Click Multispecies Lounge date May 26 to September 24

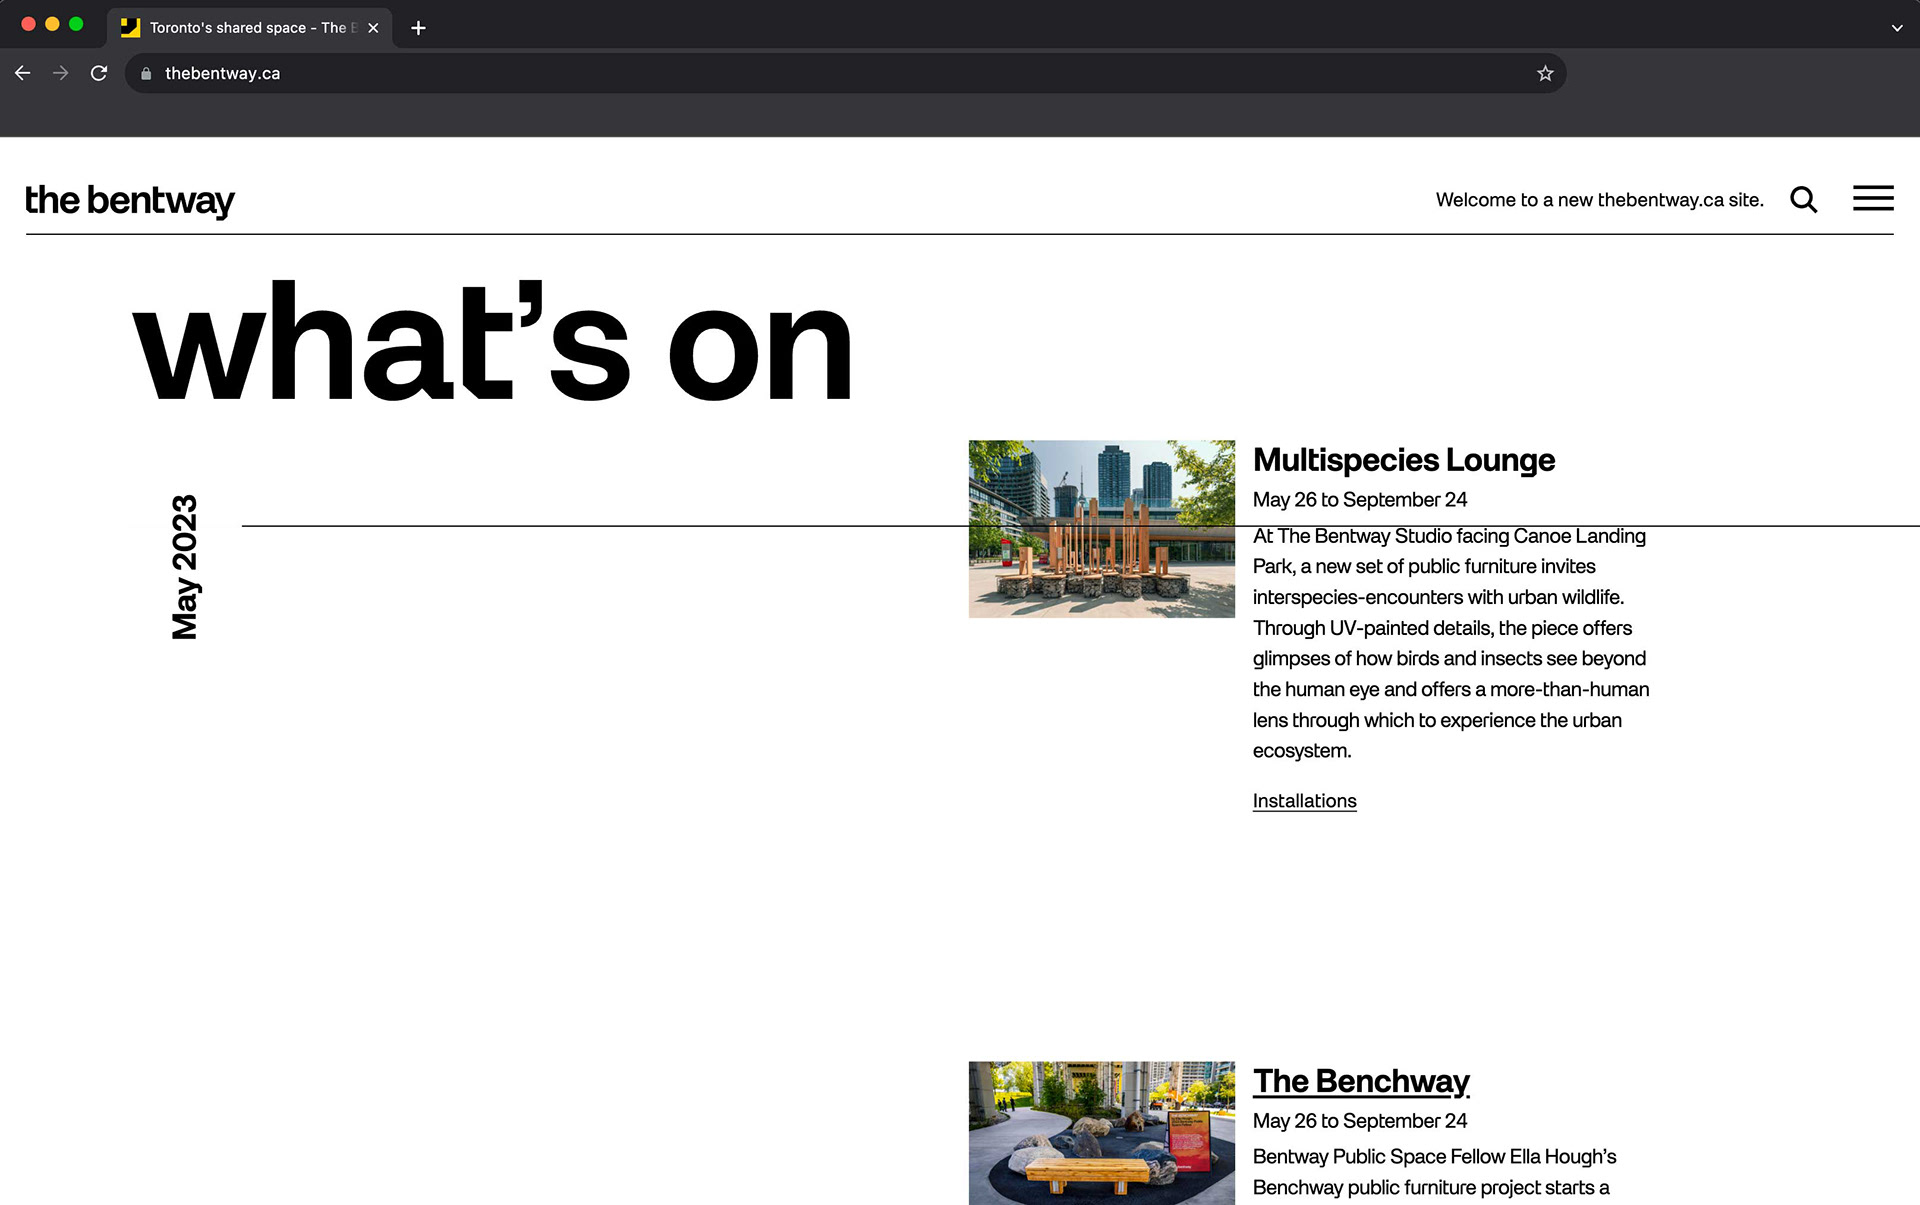(x=1360, y=500)
